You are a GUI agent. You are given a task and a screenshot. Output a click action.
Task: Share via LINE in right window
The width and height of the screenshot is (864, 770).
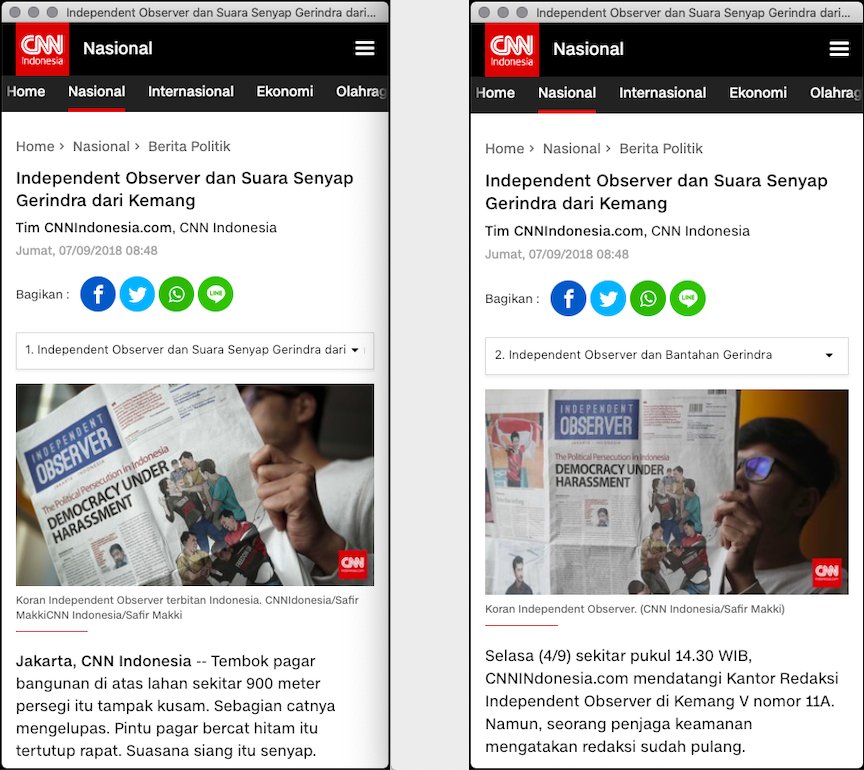pyautogui.click(x=688, y=298)
